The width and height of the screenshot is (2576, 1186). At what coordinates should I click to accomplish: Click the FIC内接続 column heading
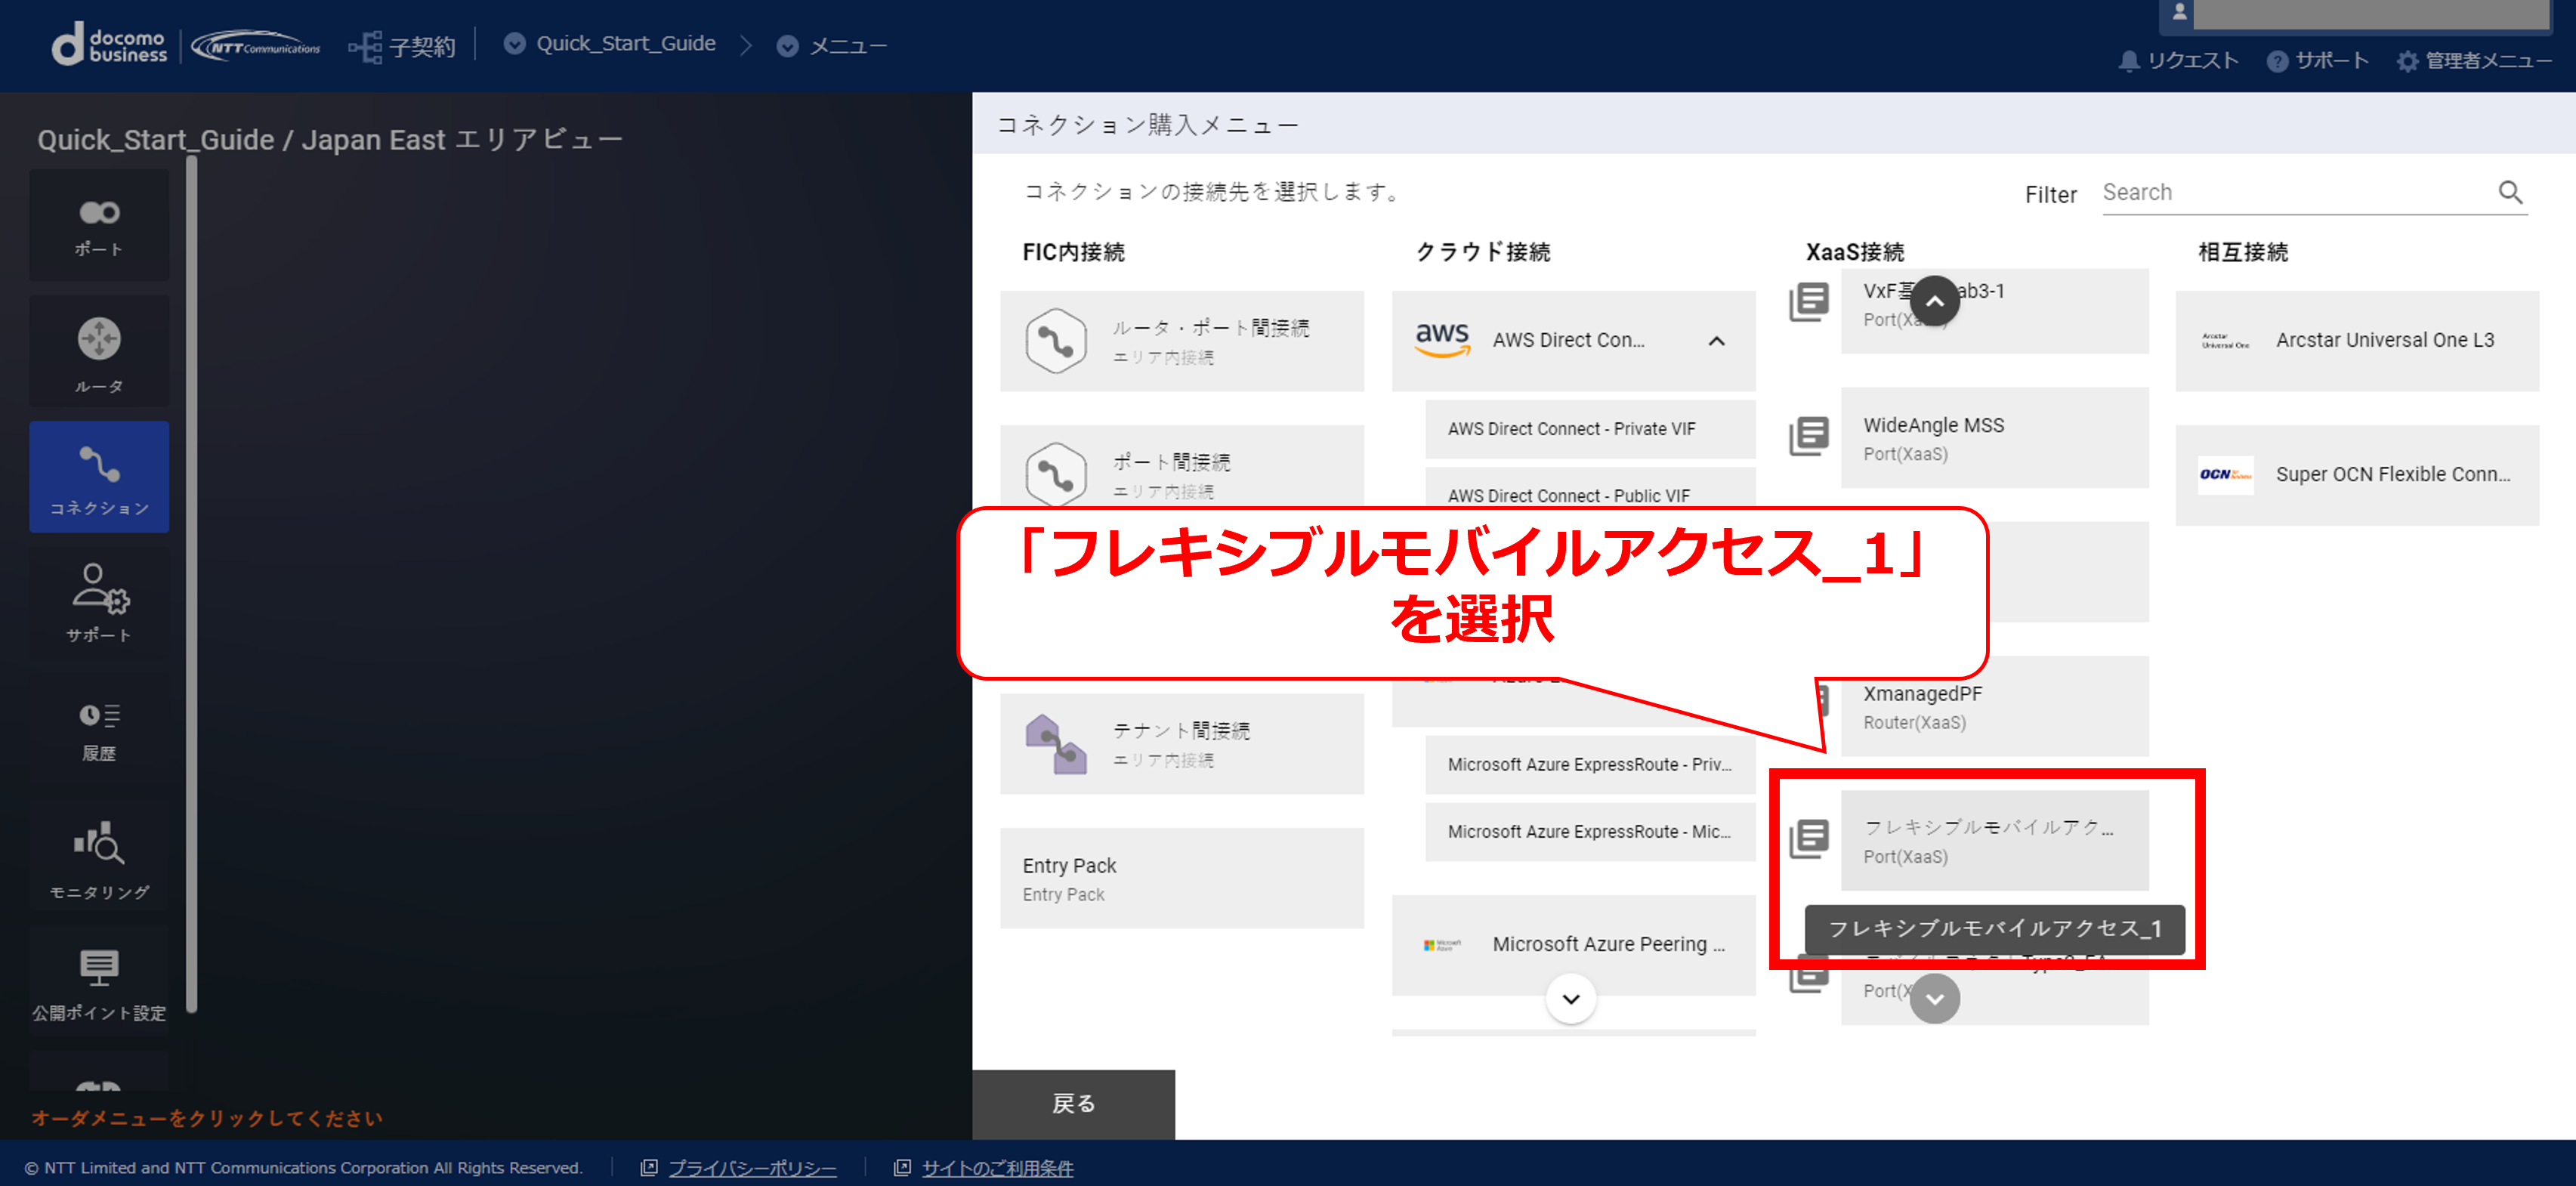(x=1073, y=252)
